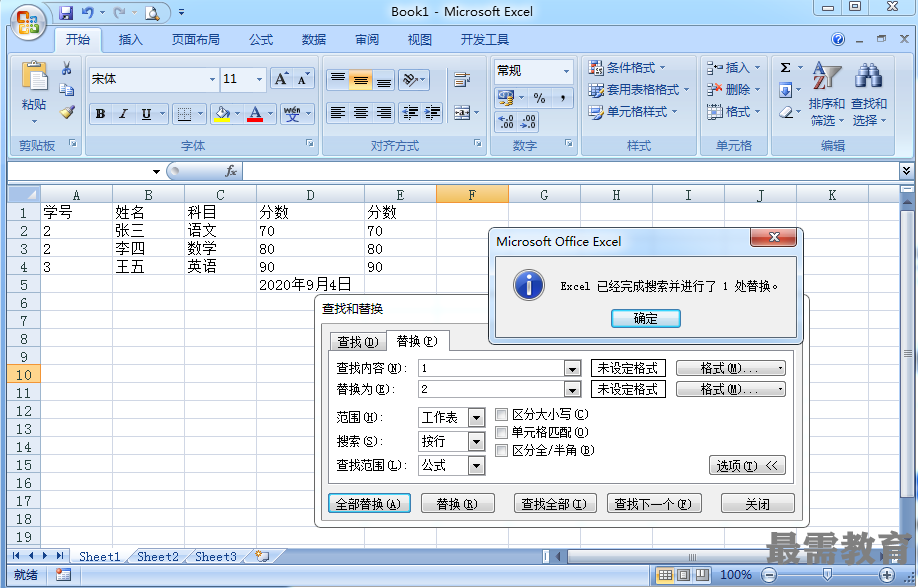Image resolution: width=918 pixels, height=588 pixels.
Task: Open the Look in (查找范围) dropdown showing 公式
Action: 477,466
